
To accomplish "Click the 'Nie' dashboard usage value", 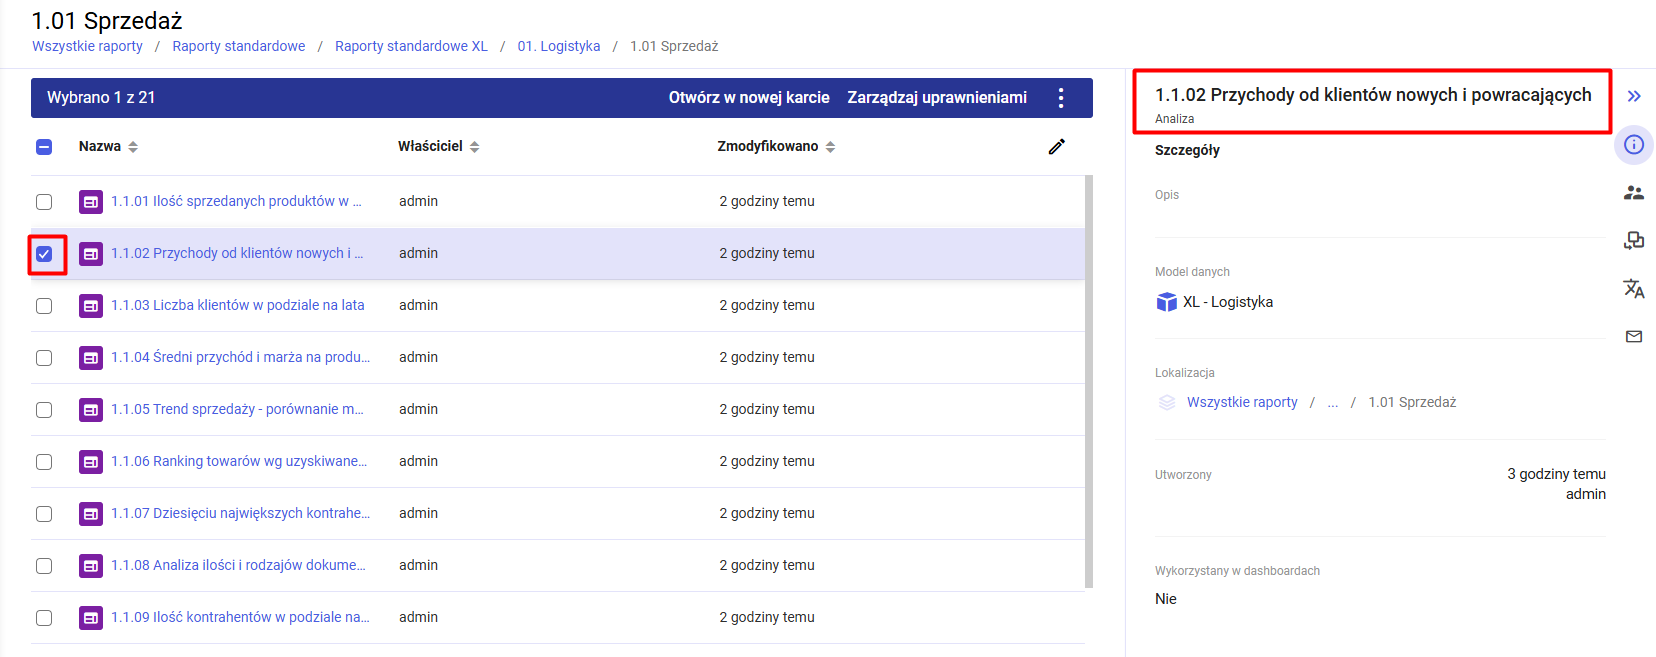I will [x=1166, y=599].
